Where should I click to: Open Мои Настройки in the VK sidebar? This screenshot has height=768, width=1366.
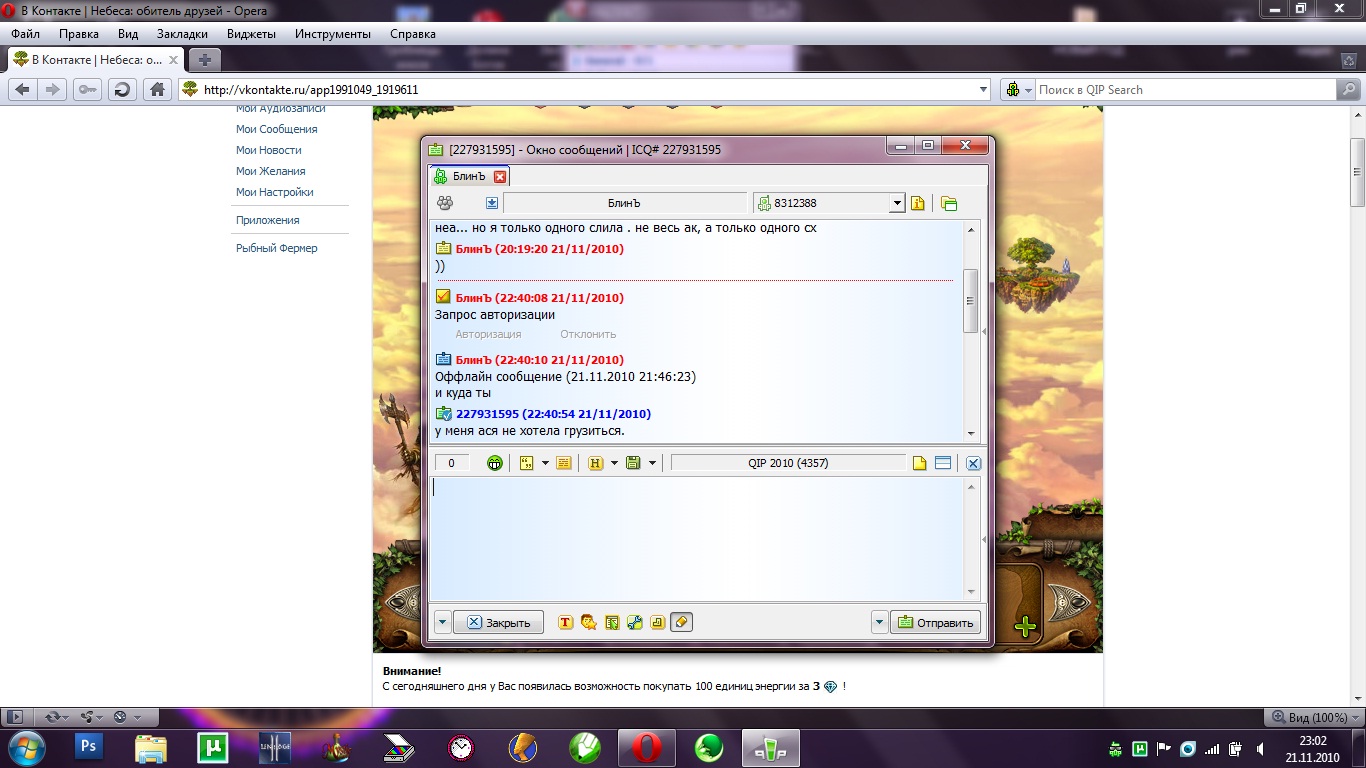[x=275, y=192]
